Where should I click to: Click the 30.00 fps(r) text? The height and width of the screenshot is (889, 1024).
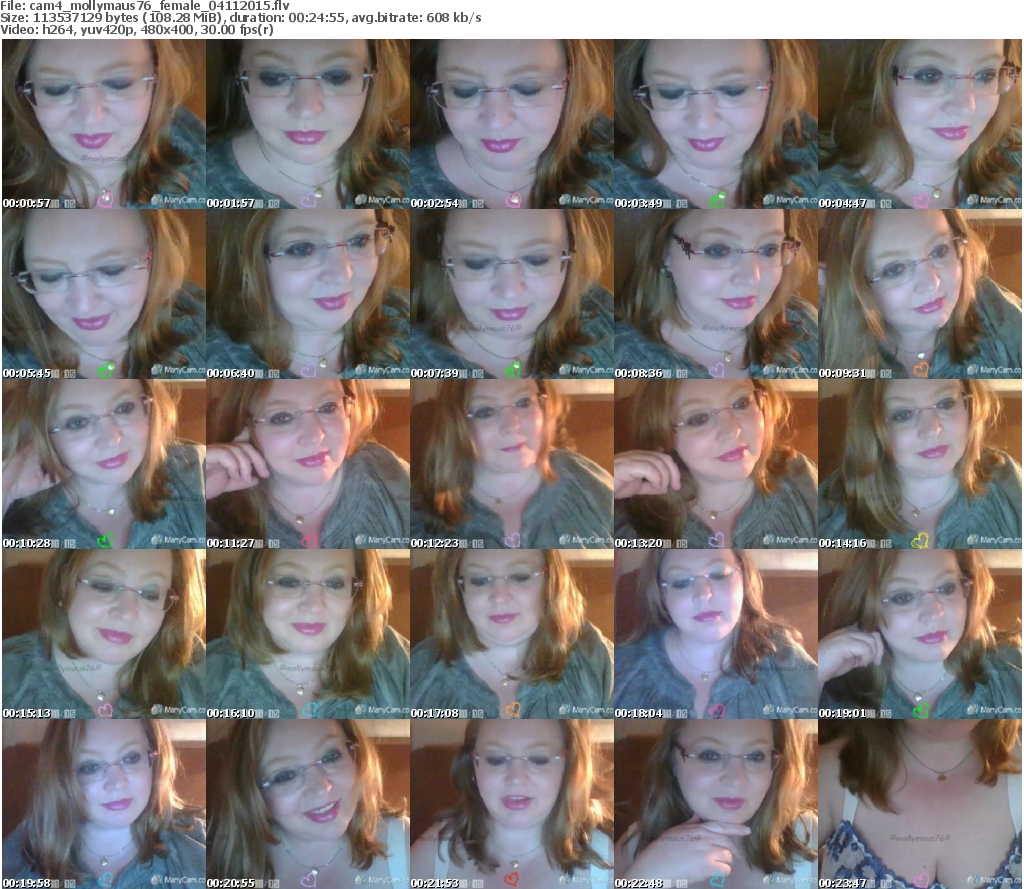pos(237,29)
